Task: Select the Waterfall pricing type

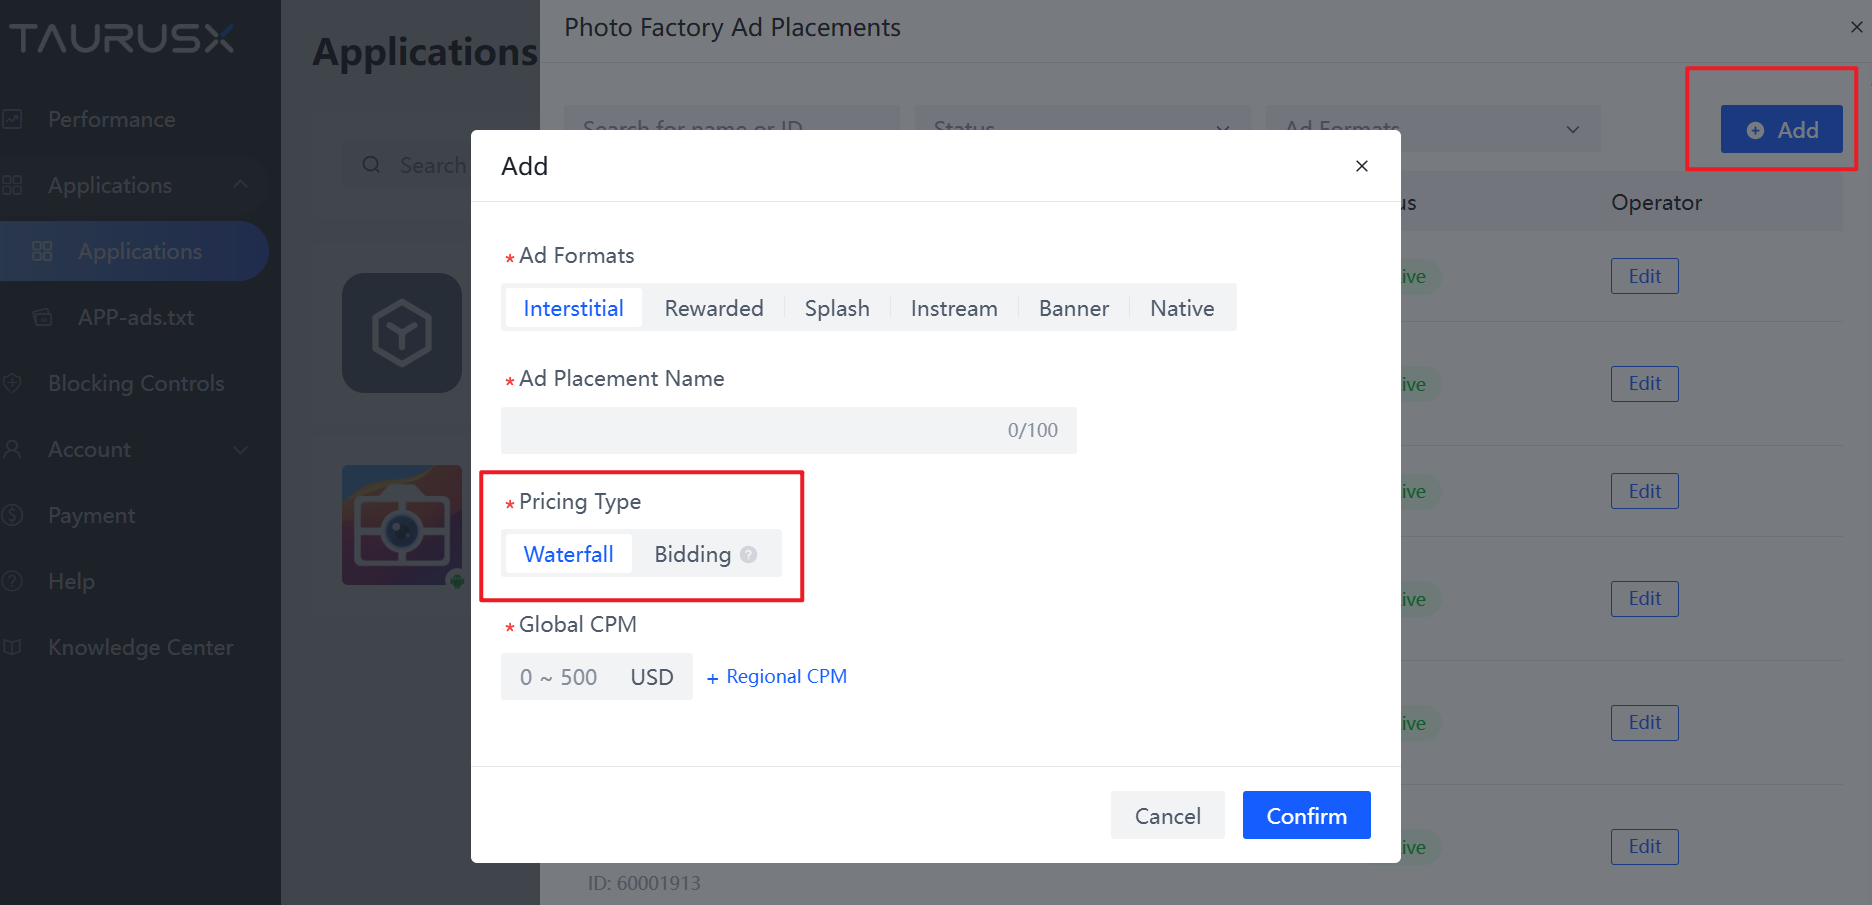Action: pos(568,554)
